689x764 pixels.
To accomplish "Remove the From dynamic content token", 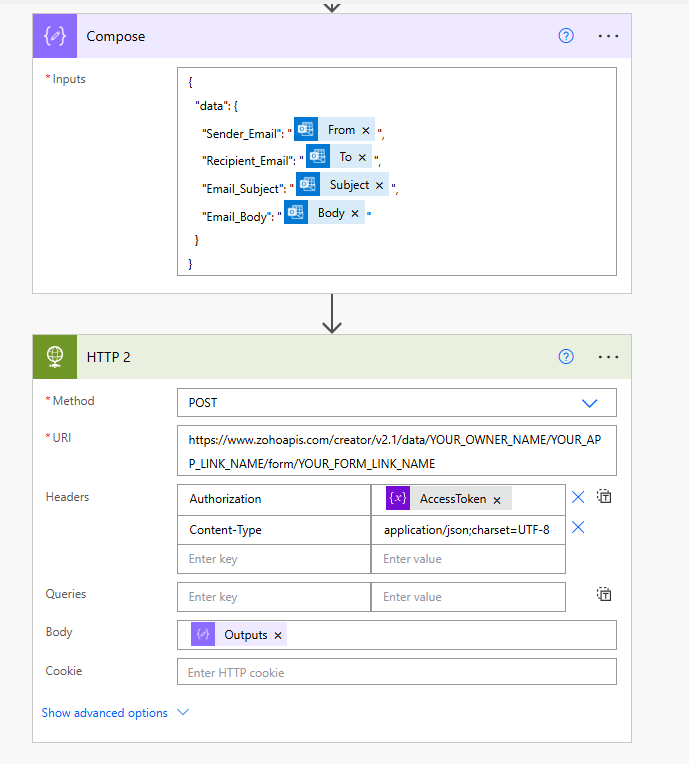I will pos(365,130).
